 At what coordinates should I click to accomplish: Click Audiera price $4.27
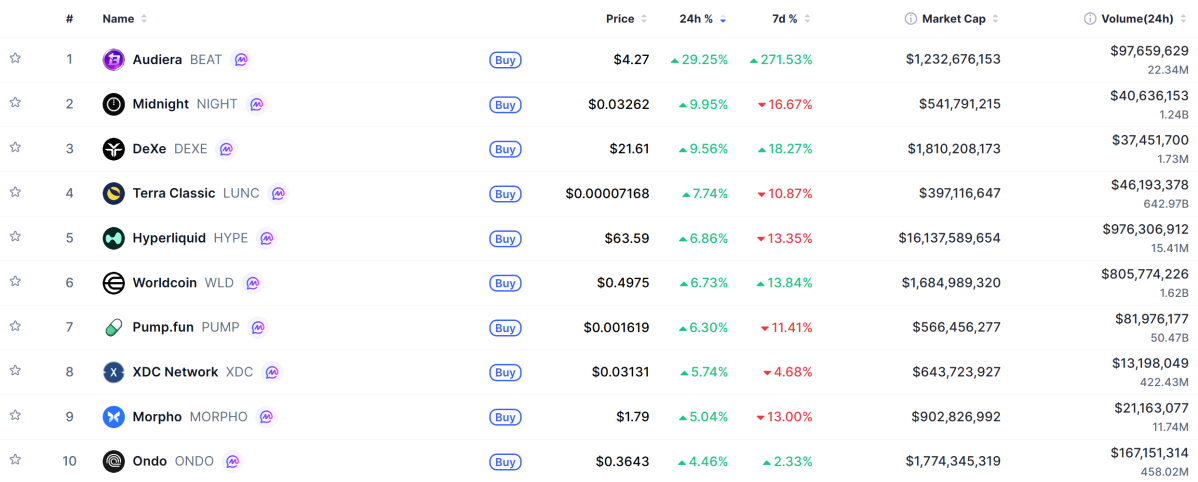coord(631,60)
